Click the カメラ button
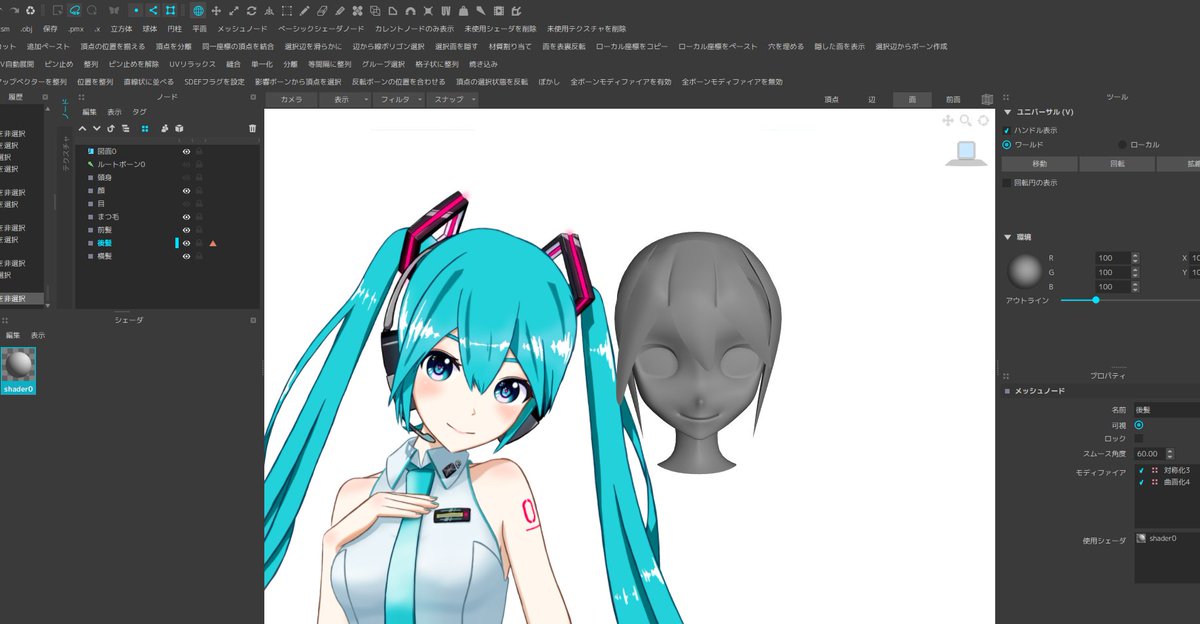 point(291,99)
